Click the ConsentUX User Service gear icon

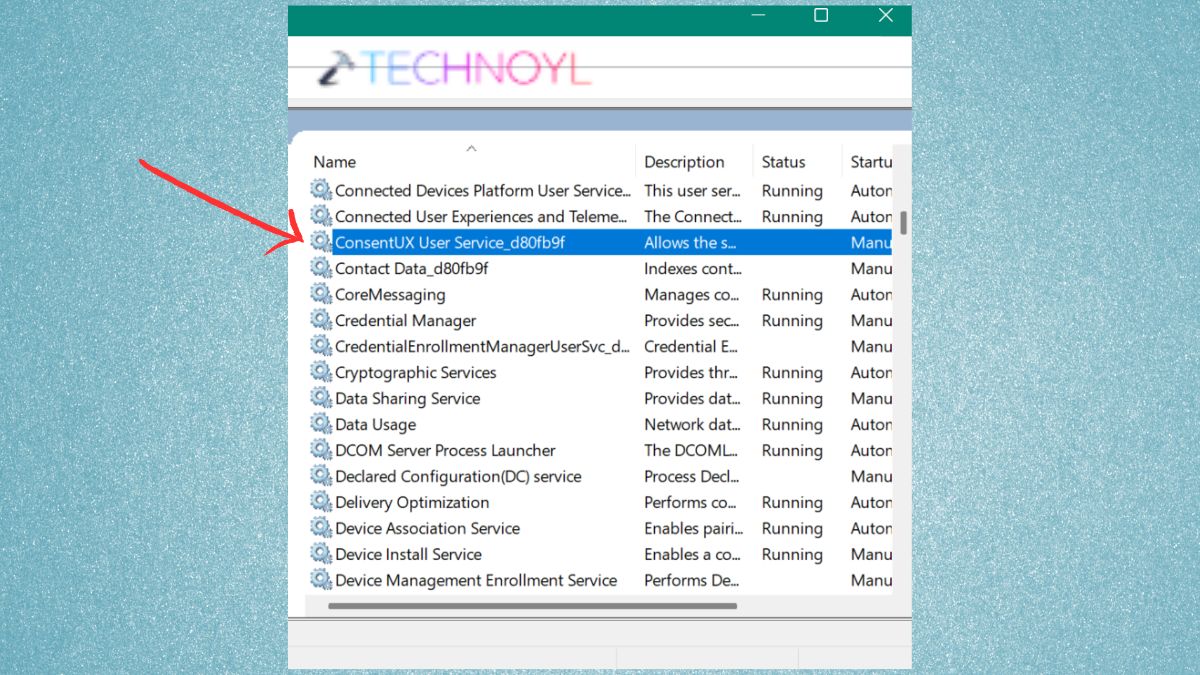click(x=321, y=242)
